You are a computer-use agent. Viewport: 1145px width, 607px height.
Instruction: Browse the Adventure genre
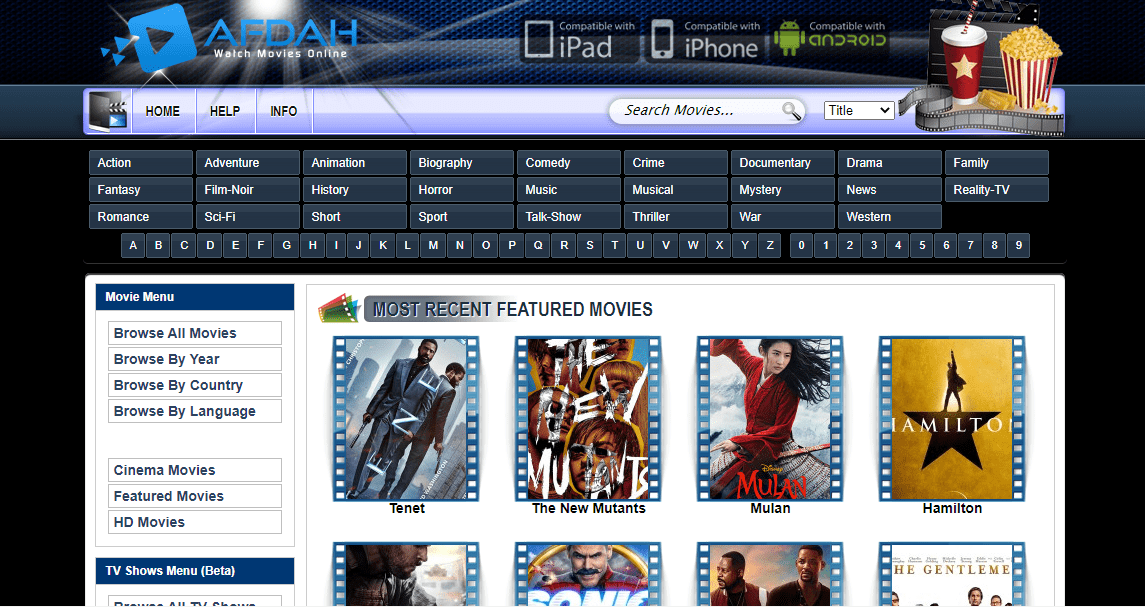(248, 163)
